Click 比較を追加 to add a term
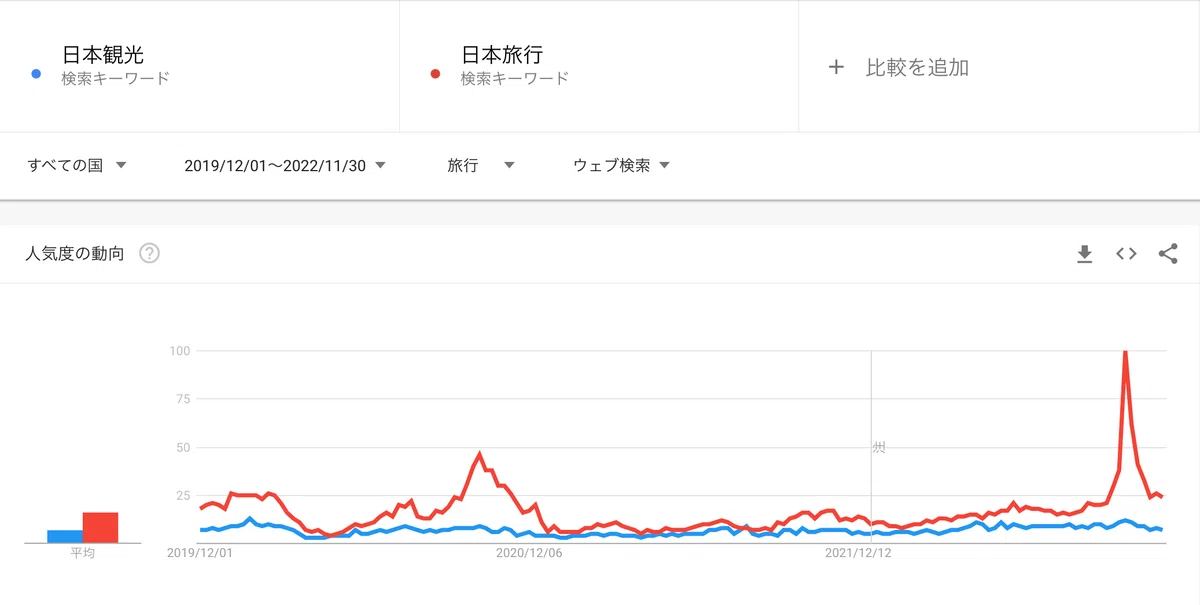The image size is (1200, 605). 917,67
